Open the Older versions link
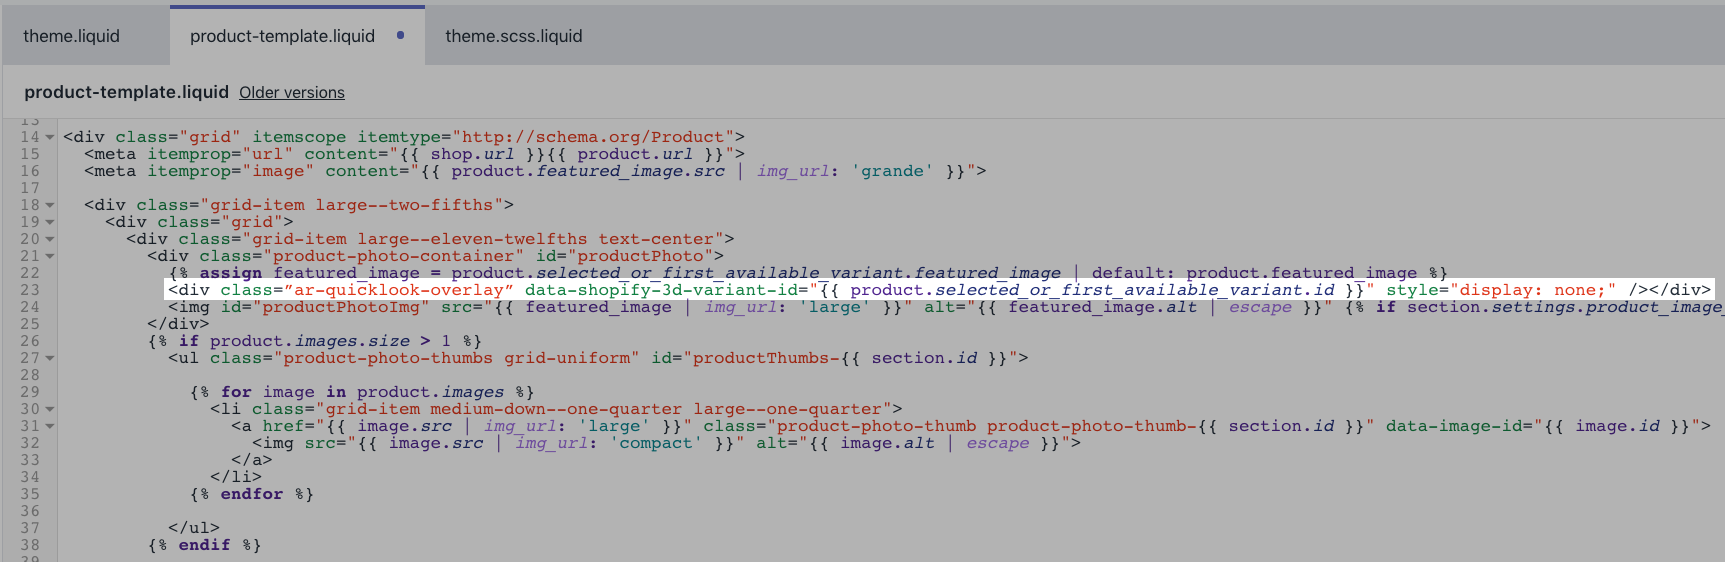The height and width of the screenshot is (562, 1725). [291, 93]
